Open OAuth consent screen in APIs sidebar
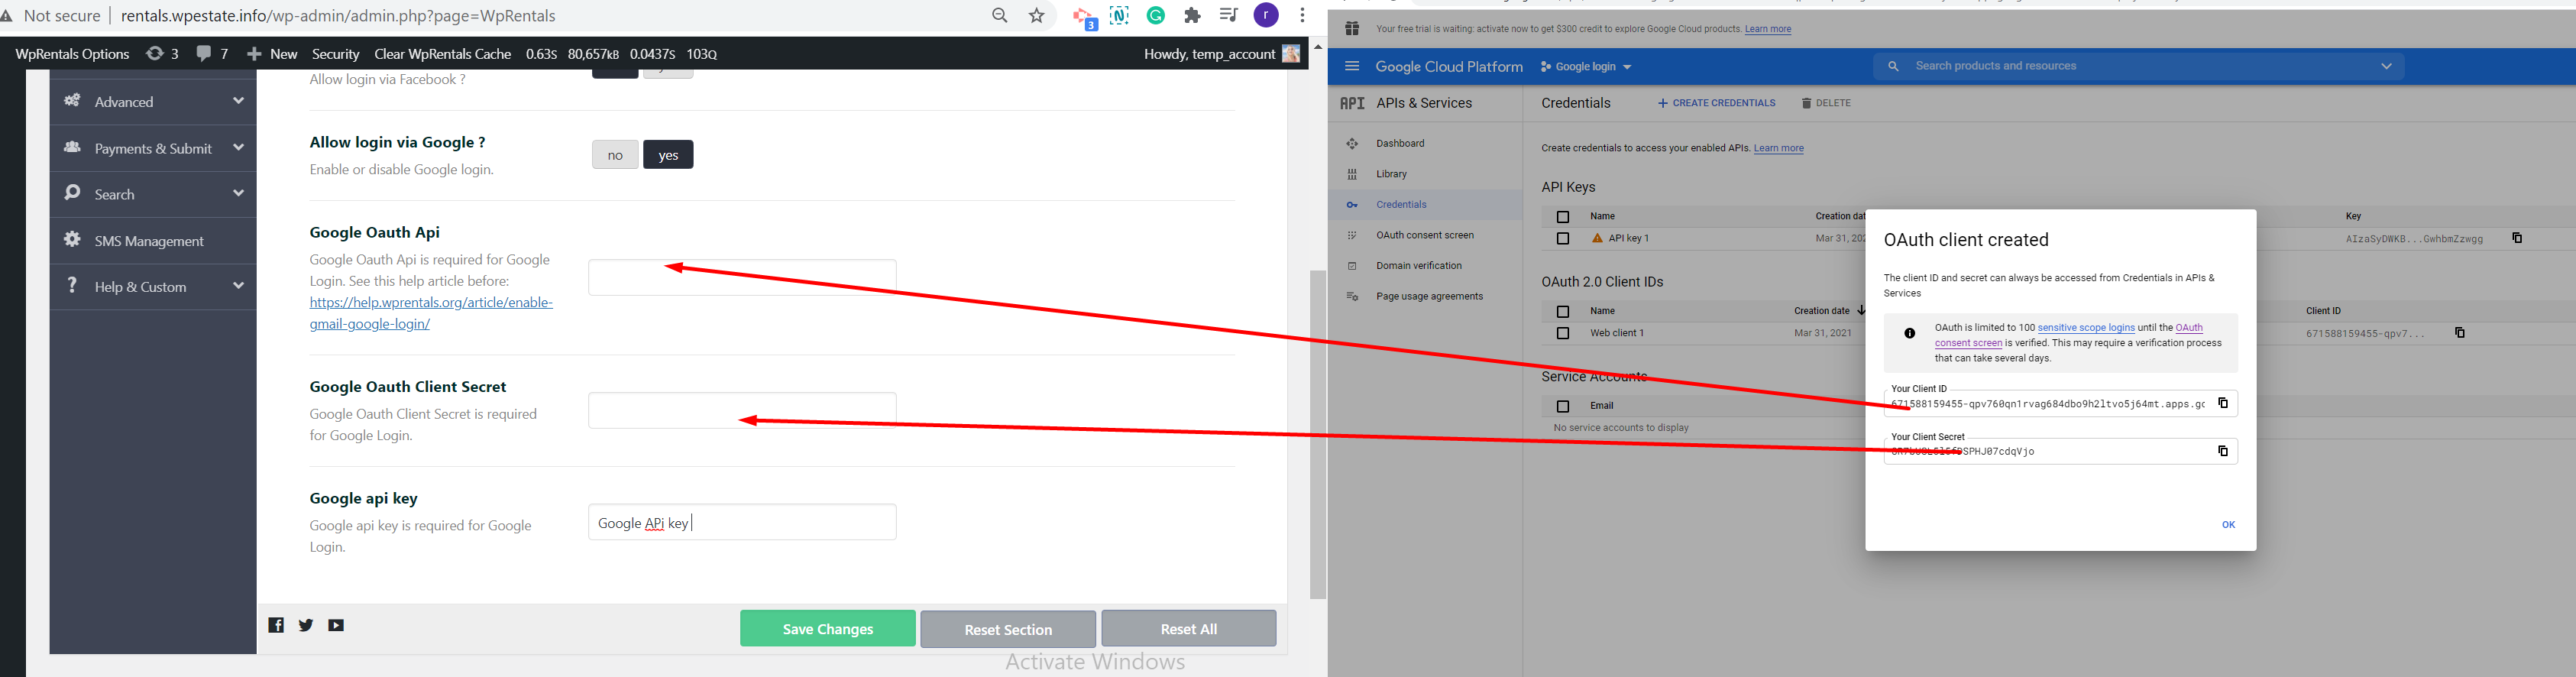This screenshot has width=2576, height=677. tap(1425, 235)
